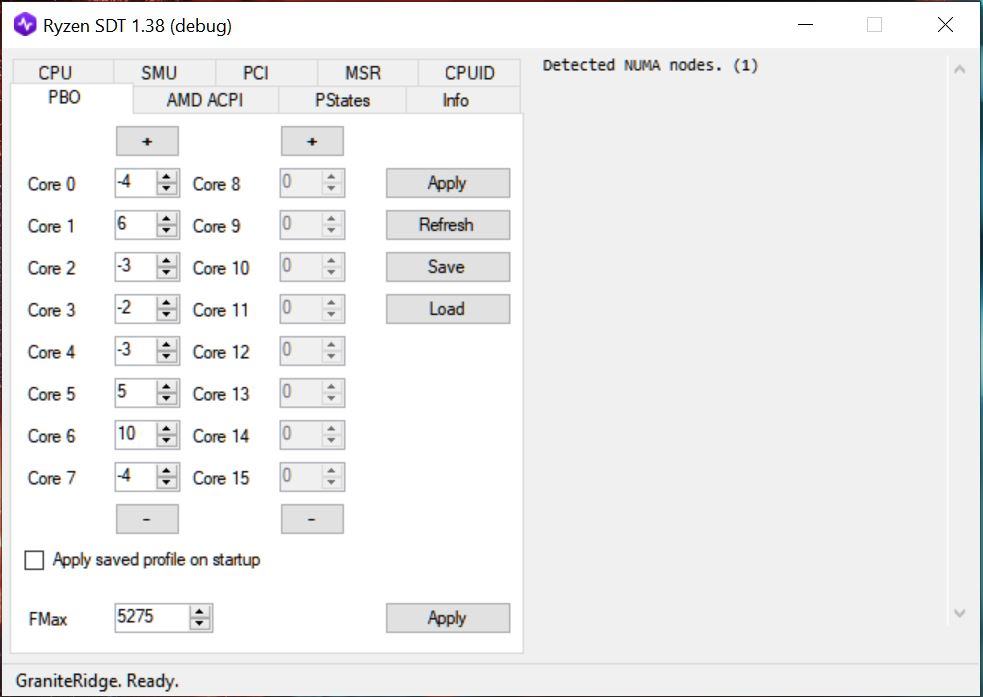983x697 pixels.
Task: Show the Info tab
Action: click(x=463, y=100)
